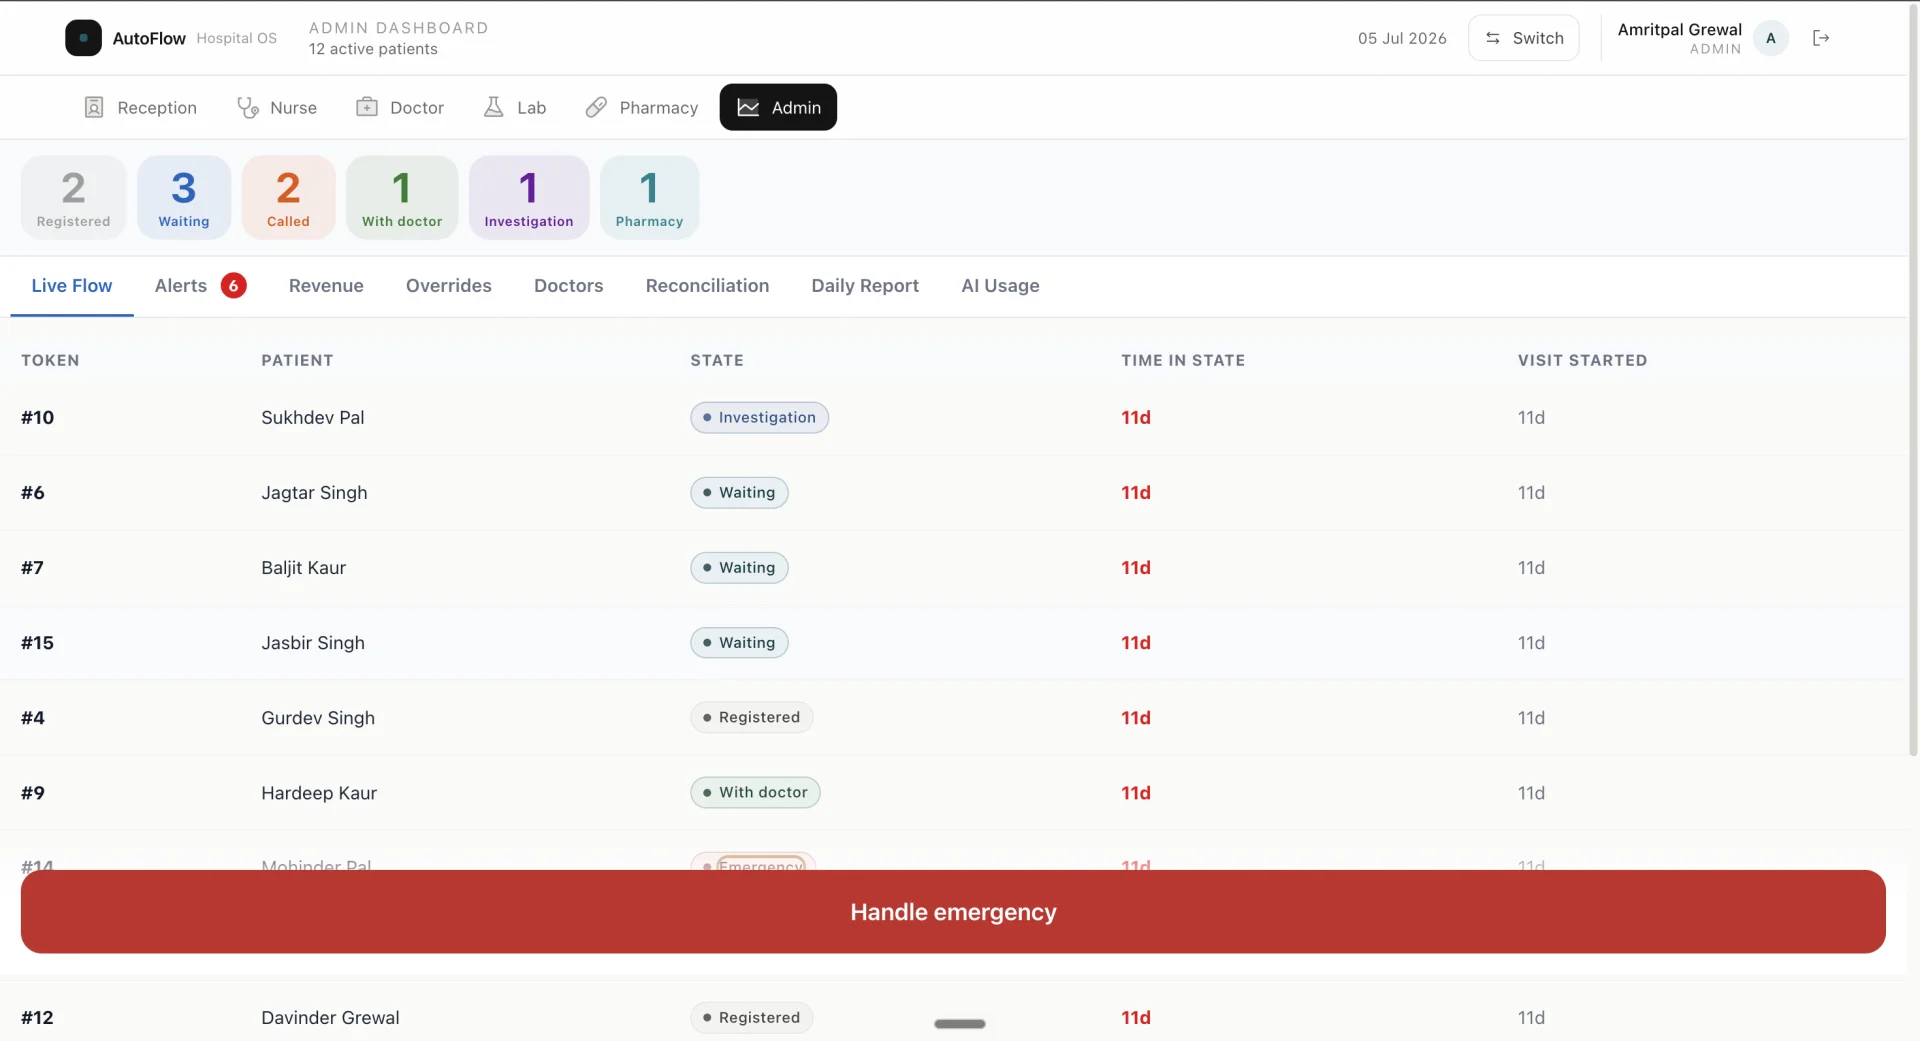1920x1041 pixels.
Task: Click the Pharmacy pill icon
Action: (596, 107)
